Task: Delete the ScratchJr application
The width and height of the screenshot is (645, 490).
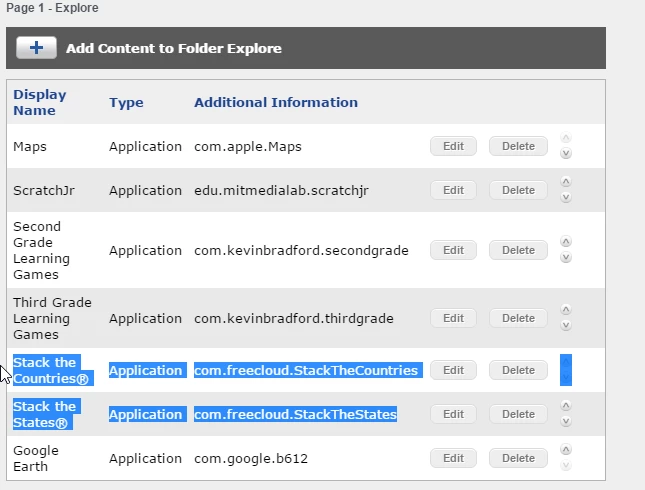Action: [518, 190]
